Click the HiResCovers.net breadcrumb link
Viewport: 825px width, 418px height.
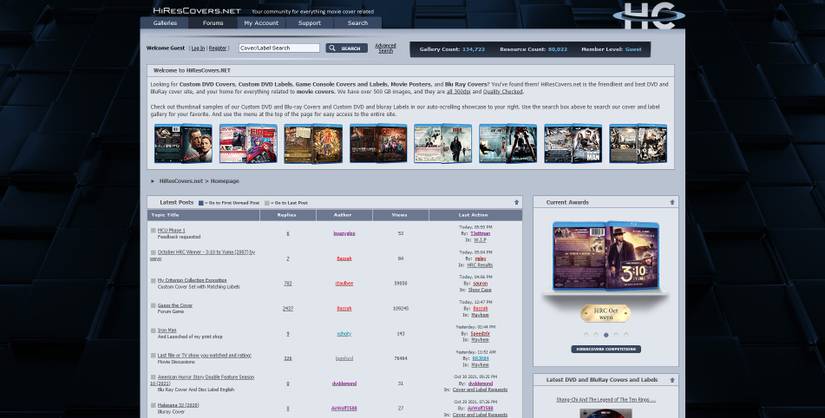point(181,181)
